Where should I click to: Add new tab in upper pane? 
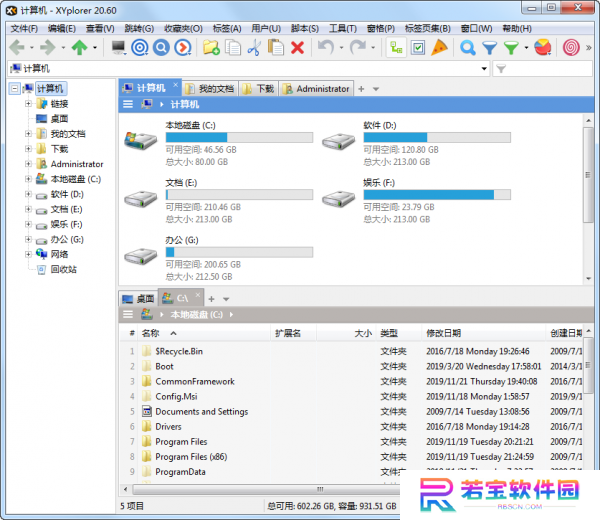tap(361, 89)
